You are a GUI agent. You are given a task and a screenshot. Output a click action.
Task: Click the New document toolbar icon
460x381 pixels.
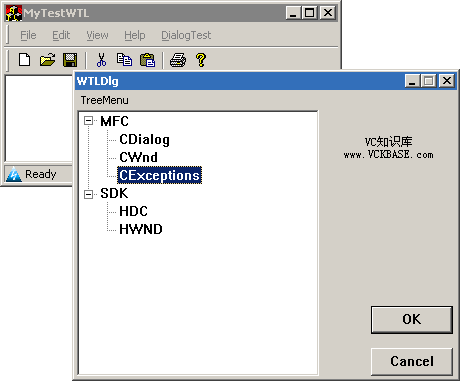[x=24, y=60]
